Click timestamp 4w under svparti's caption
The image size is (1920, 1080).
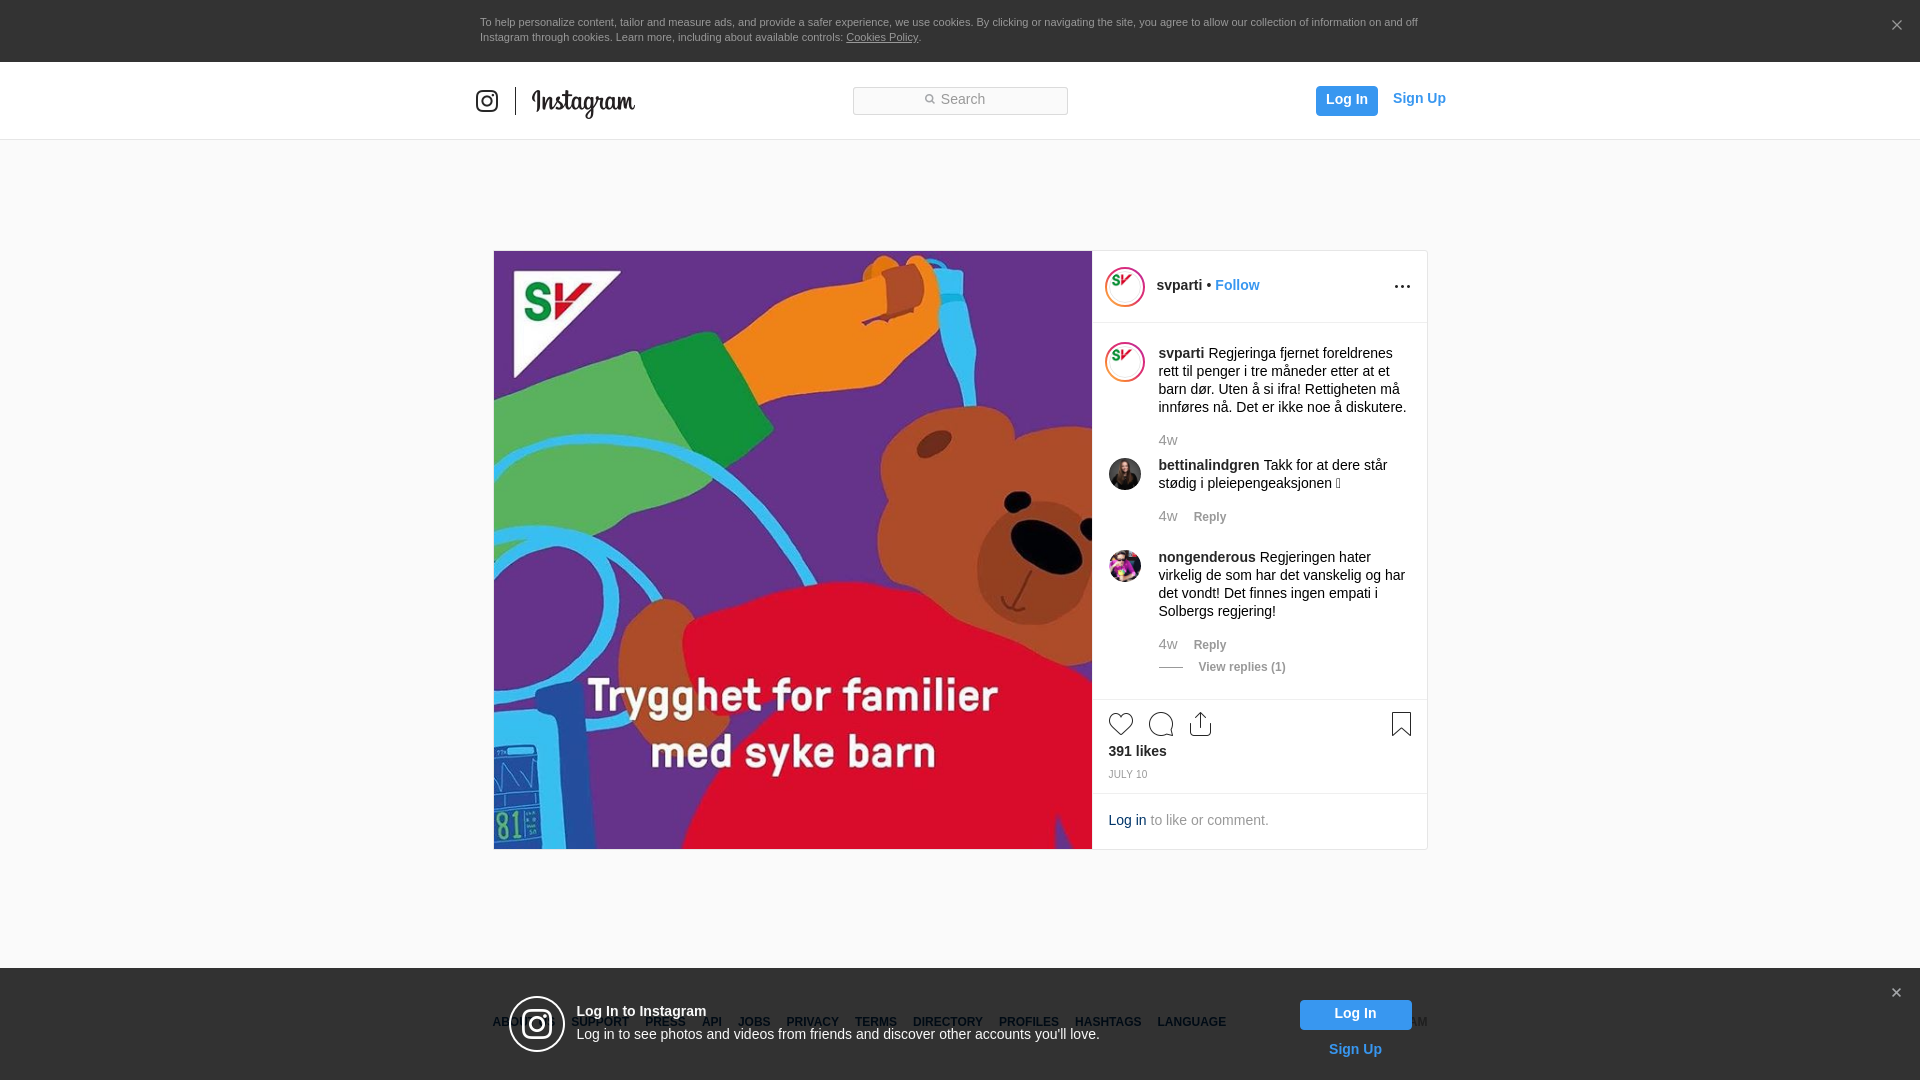click(x=1168, y=440)
